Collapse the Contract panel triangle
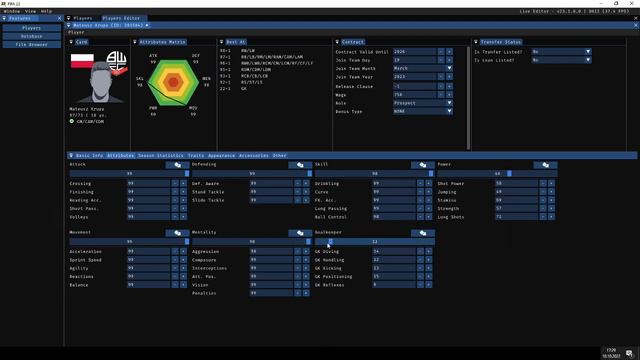 [x=337, y=42]
